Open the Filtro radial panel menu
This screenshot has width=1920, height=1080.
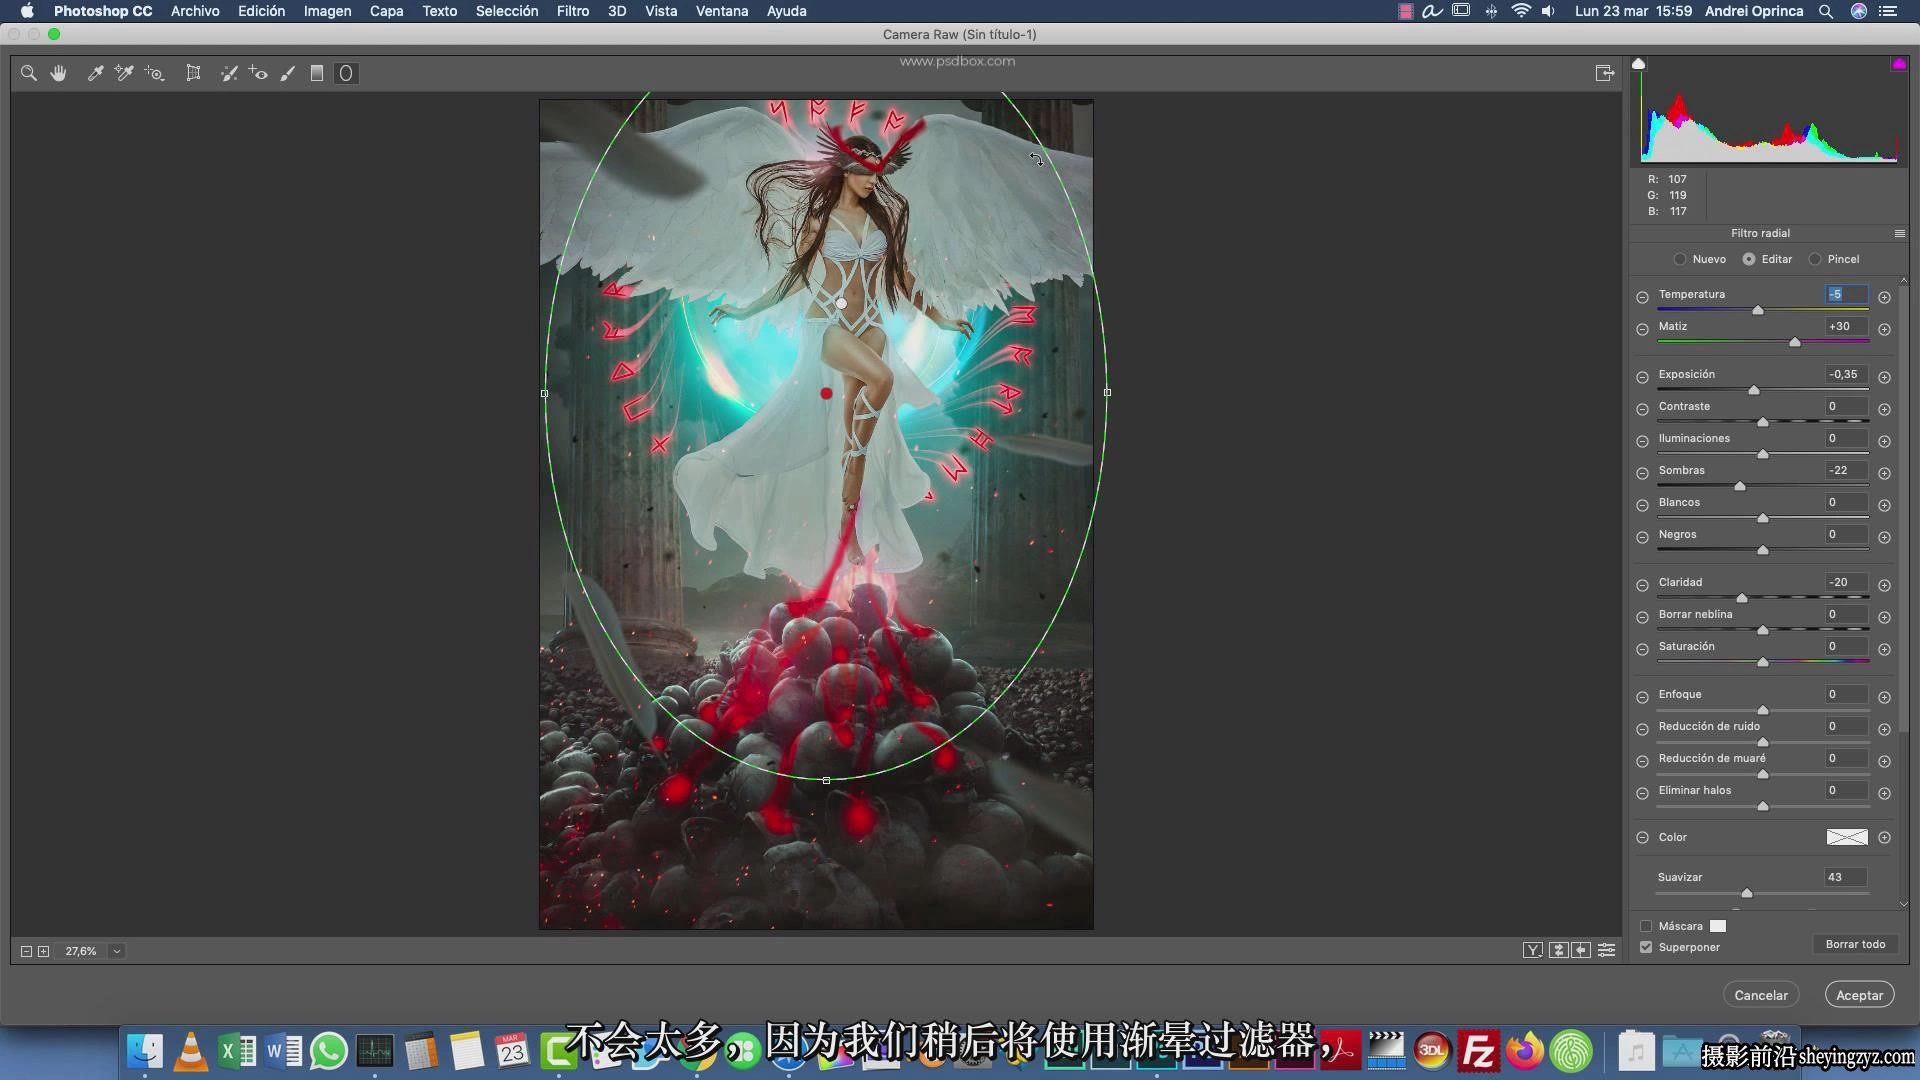click(x=1900, y=233)
